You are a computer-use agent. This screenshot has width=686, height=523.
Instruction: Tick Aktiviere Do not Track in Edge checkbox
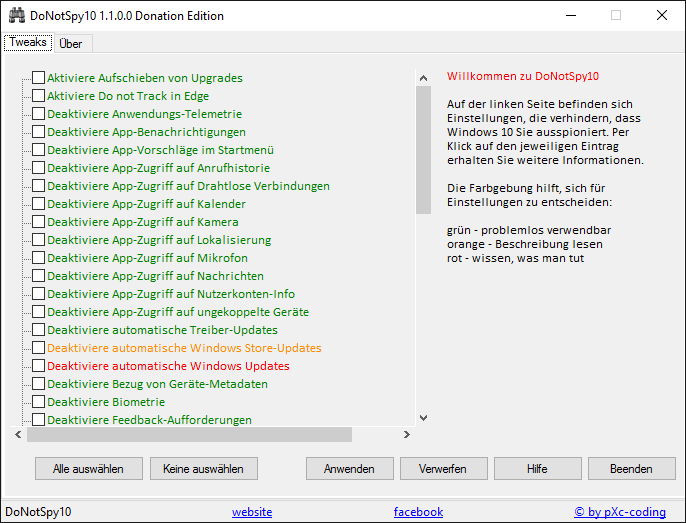point(38,95)
